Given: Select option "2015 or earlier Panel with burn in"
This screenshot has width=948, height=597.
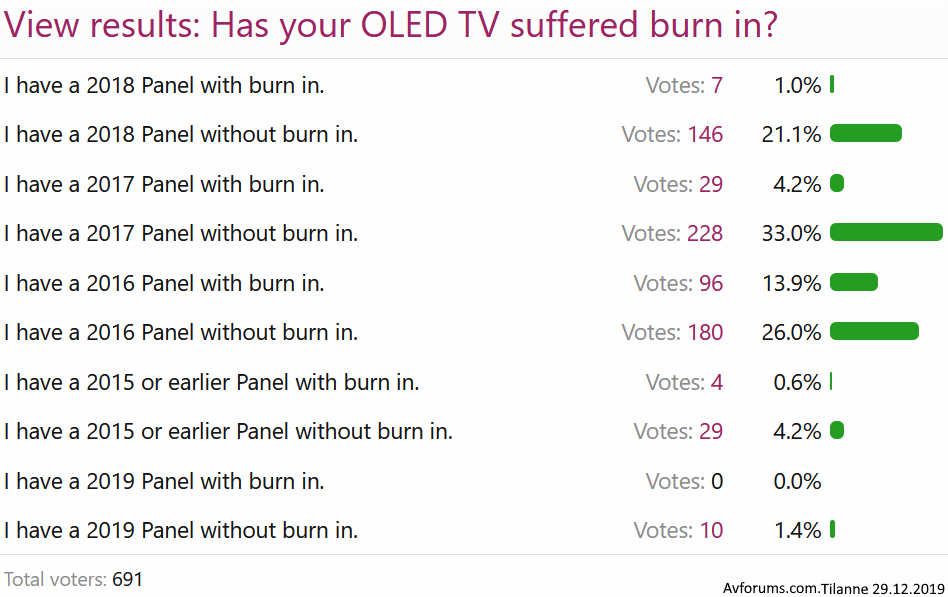Looking at the screenshot, I should click(211, 383).
